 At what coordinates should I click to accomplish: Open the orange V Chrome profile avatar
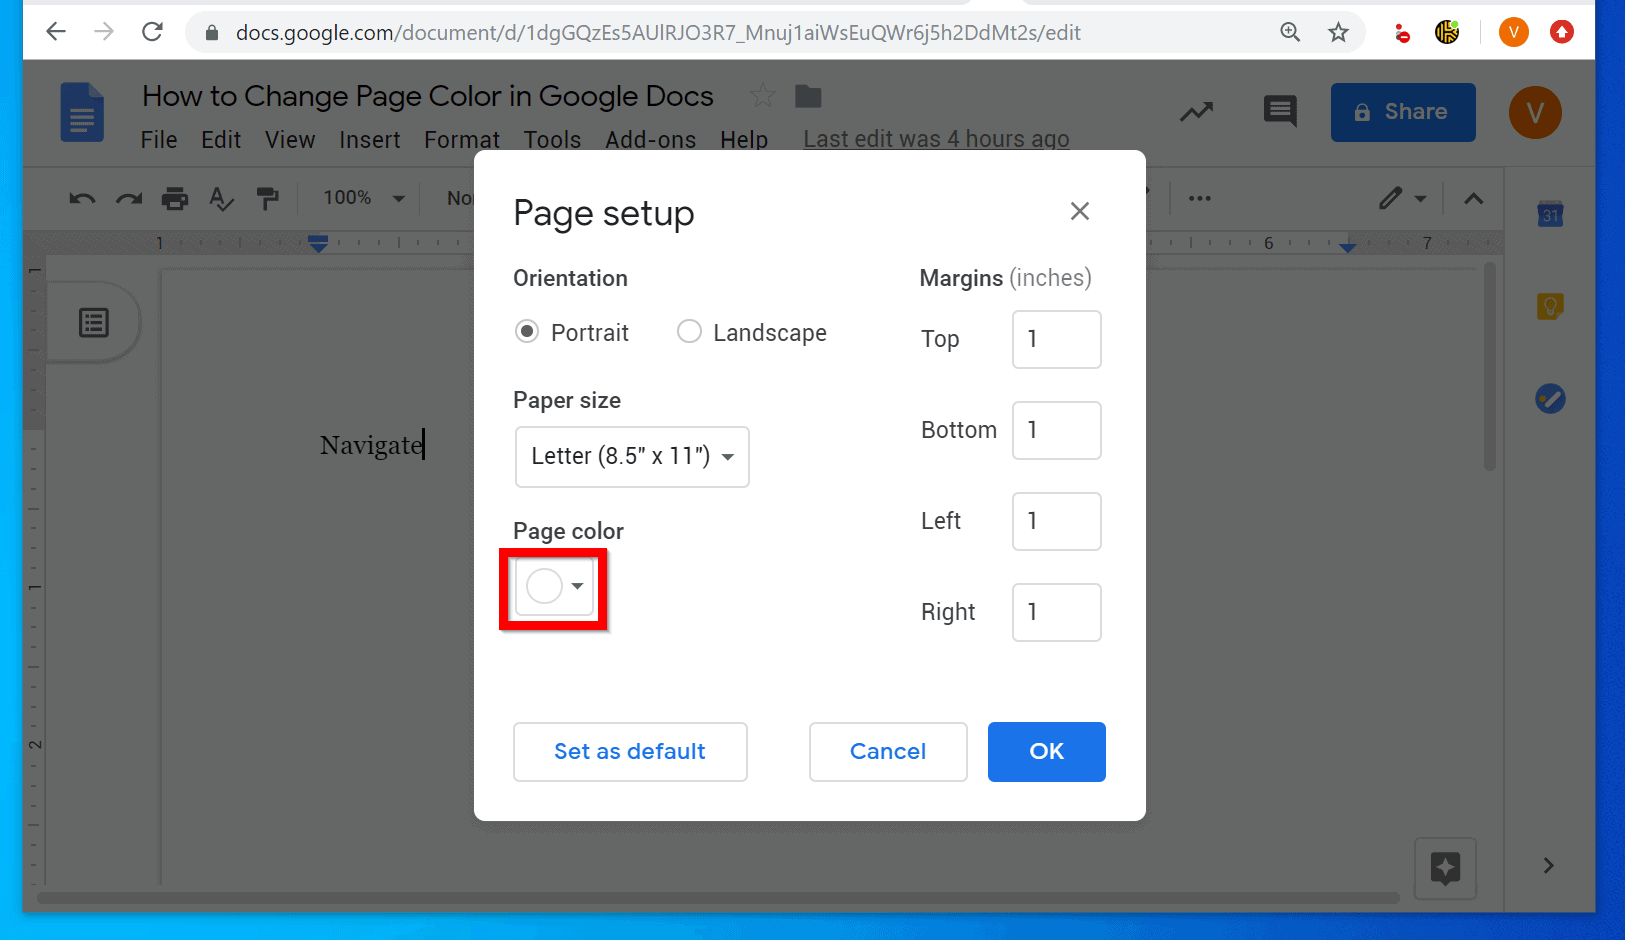pyautogui.click(x=1513, y=32)
